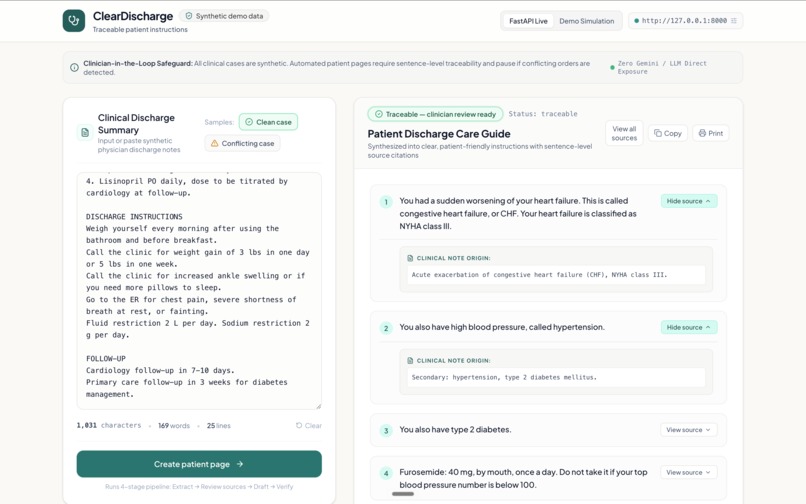Click the 'Status: traceable' text
Image resolution: width=806 pixels, height=504 pixels.
543,114
